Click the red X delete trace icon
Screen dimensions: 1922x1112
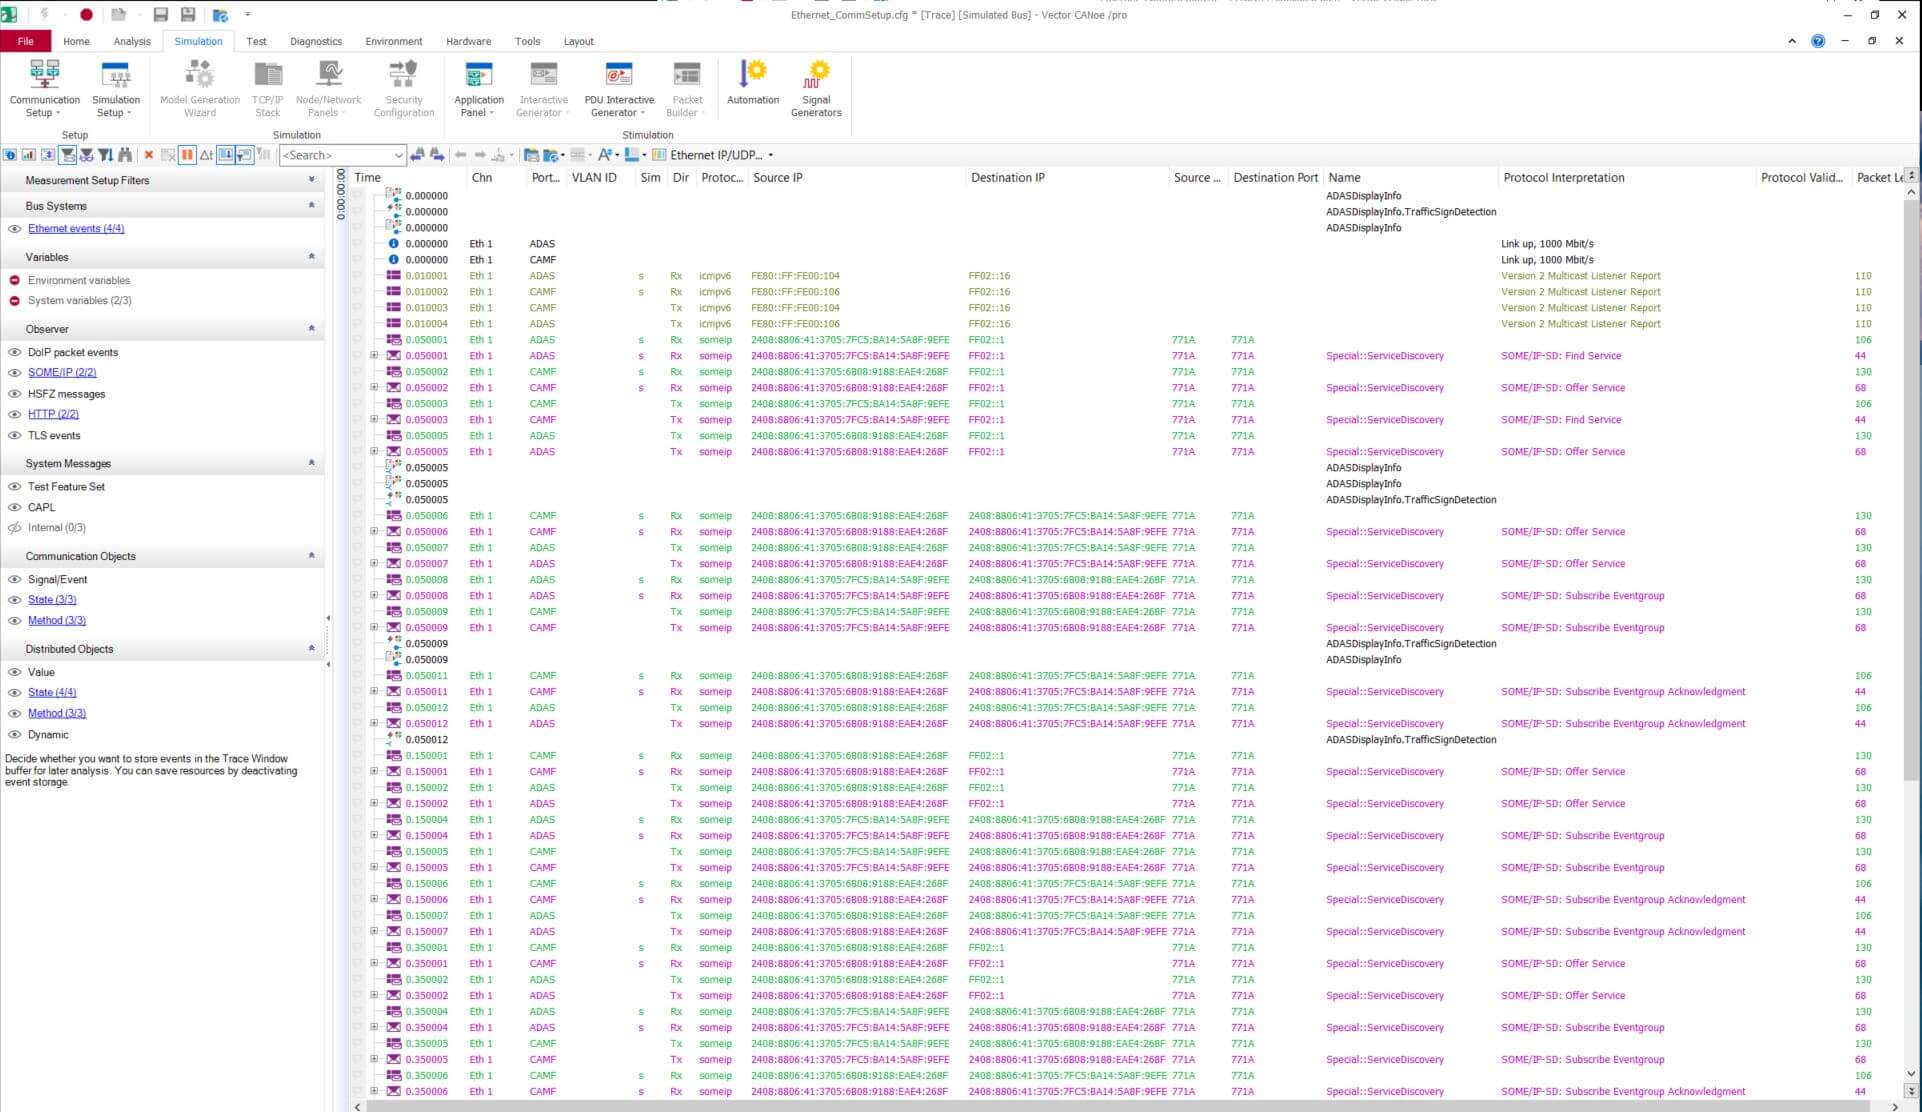[149, 155]
